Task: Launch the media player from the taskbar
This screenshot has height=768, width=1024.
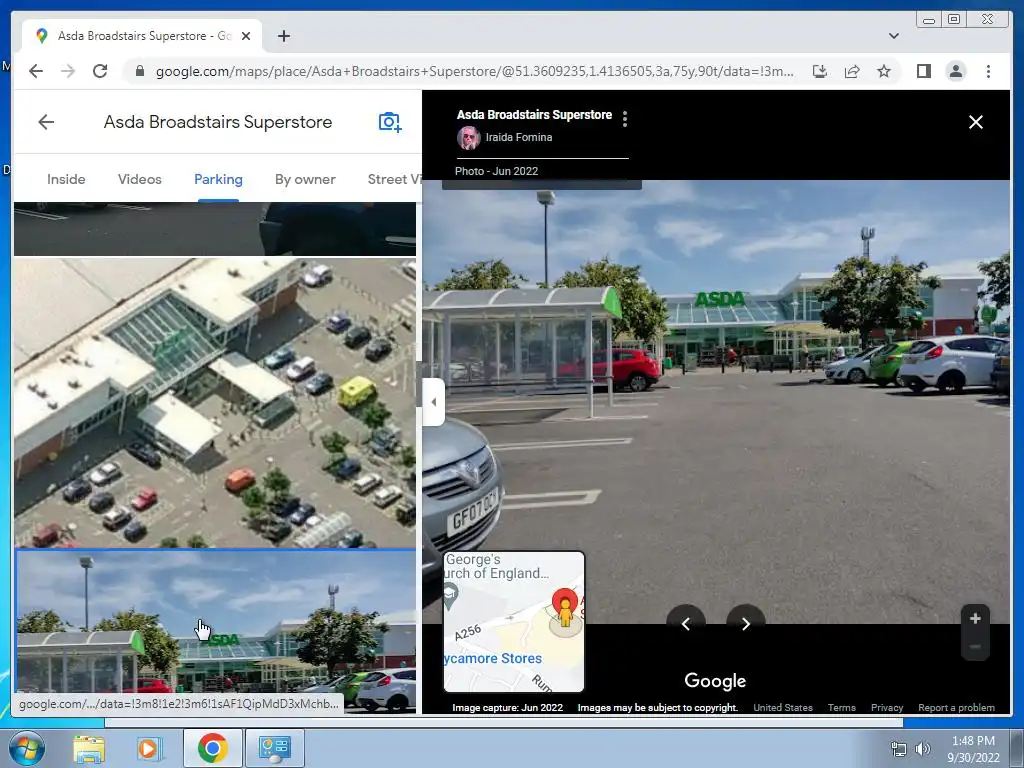Action: click(x=149, y=748)
